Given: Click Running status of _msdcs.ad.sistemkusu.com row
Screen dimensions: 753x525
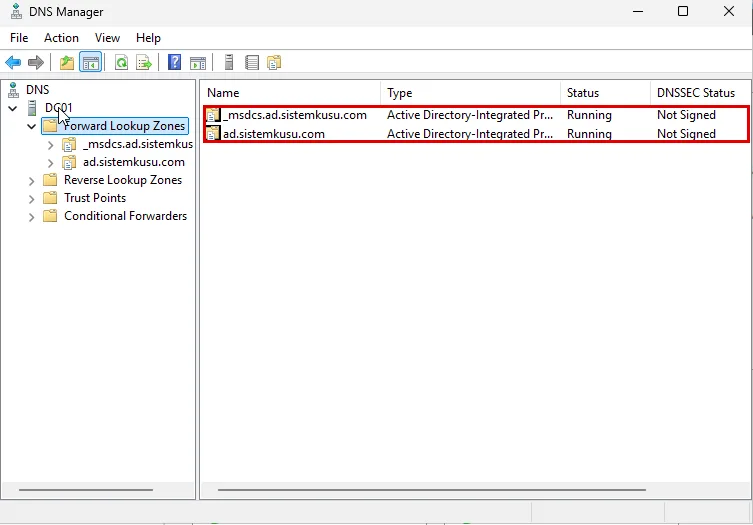Looking at the screenshot, I should tap(589, 115).
